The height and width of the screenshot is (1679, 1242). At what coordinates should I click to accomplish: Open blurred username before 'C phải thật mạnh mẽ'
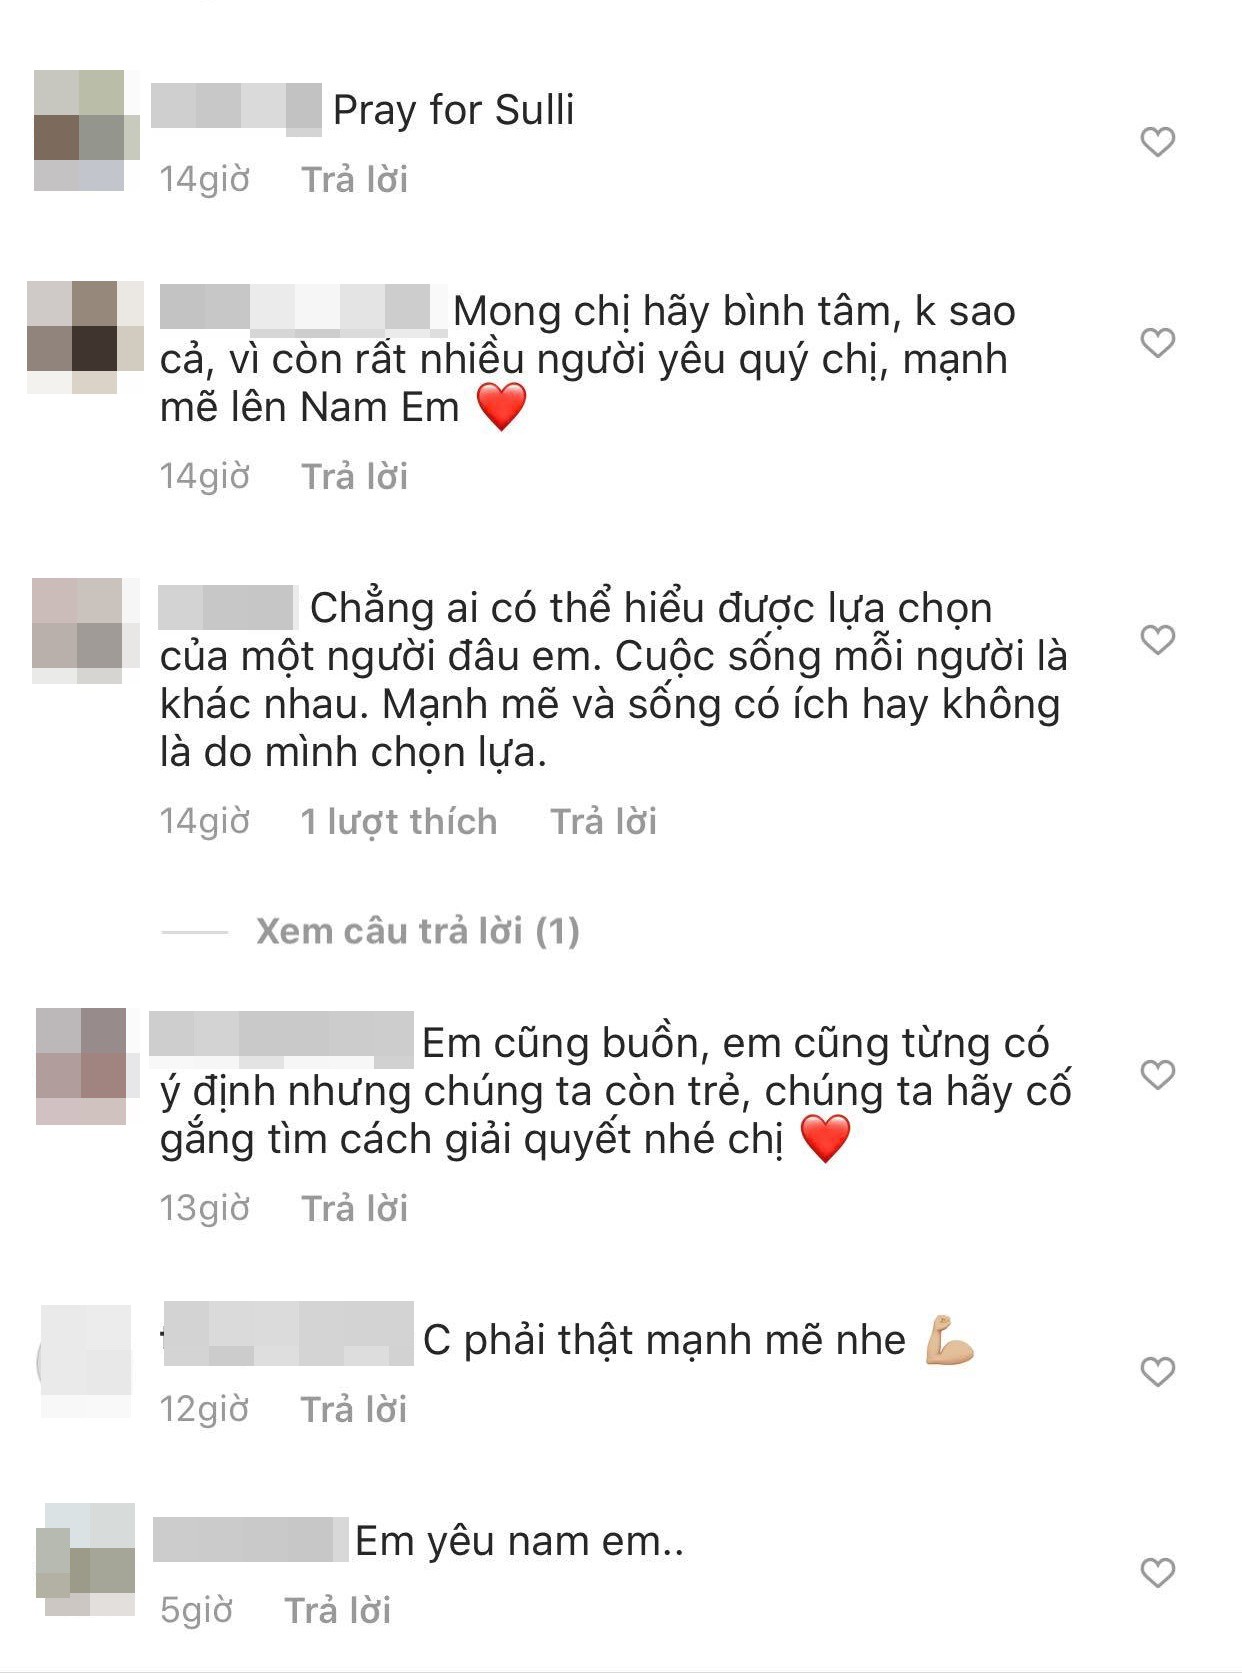pos(288,1334)
